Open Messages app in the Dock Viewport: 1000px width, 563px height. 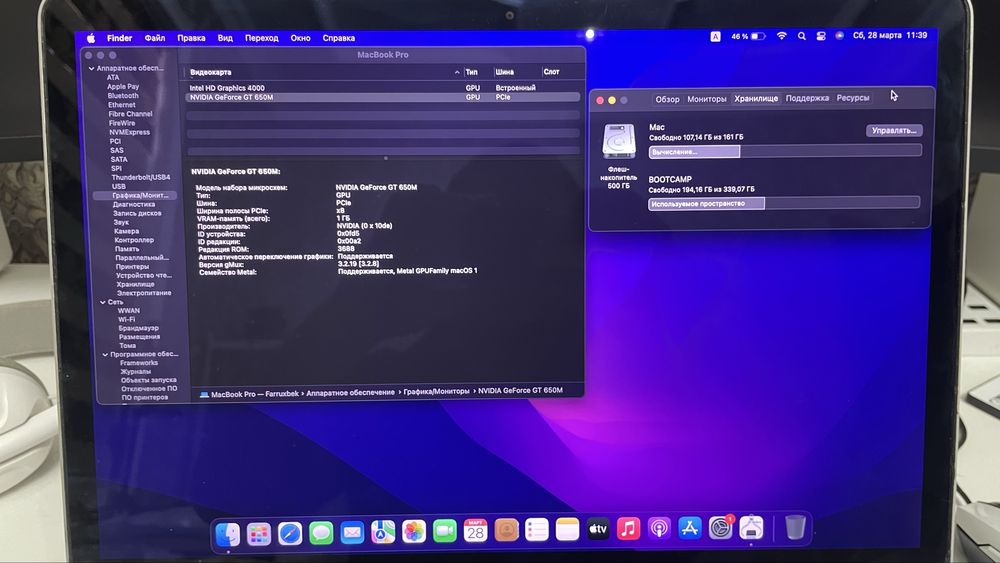click(x=321, y=532)
